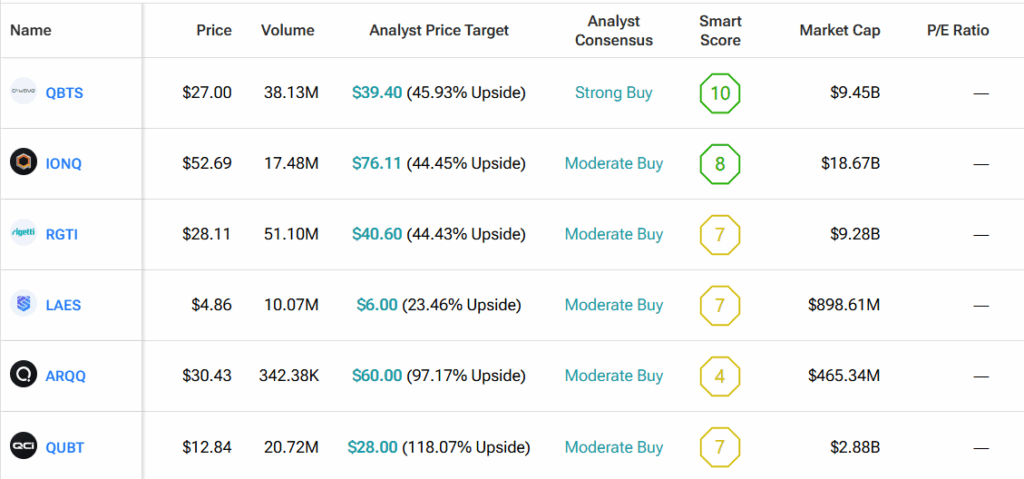
Task: Click the QBTS company logo icon
Action: click(x=23, y=92)
